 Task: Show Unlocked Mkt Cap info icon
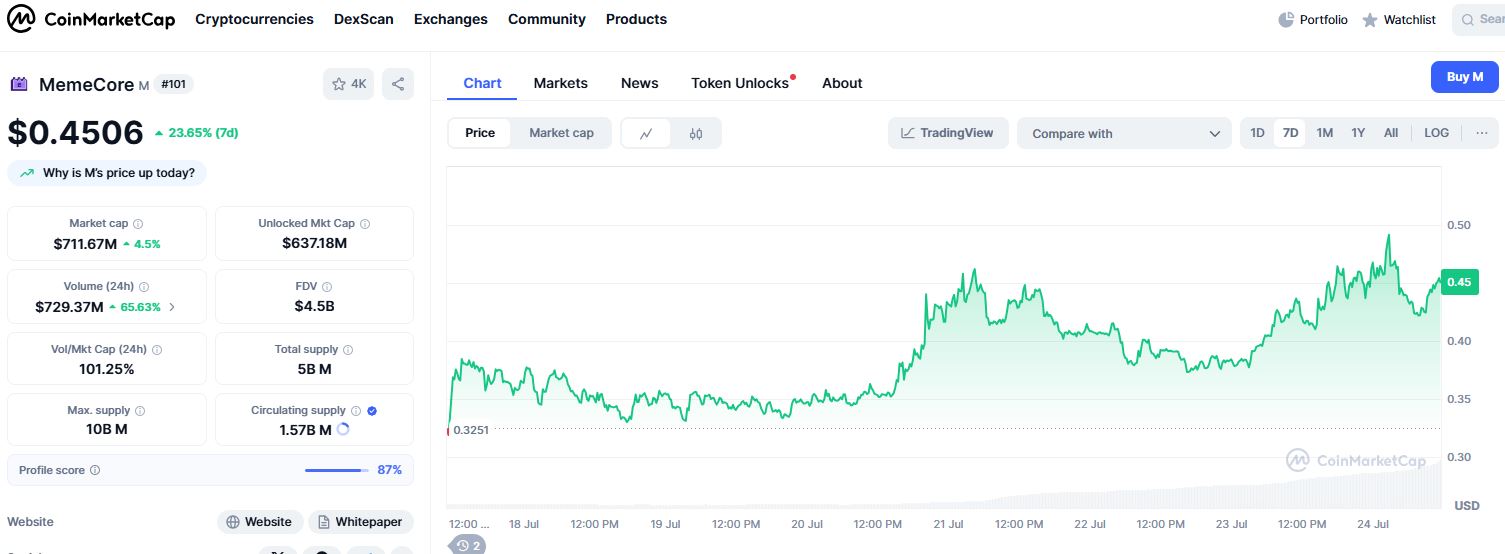point(365,224)
